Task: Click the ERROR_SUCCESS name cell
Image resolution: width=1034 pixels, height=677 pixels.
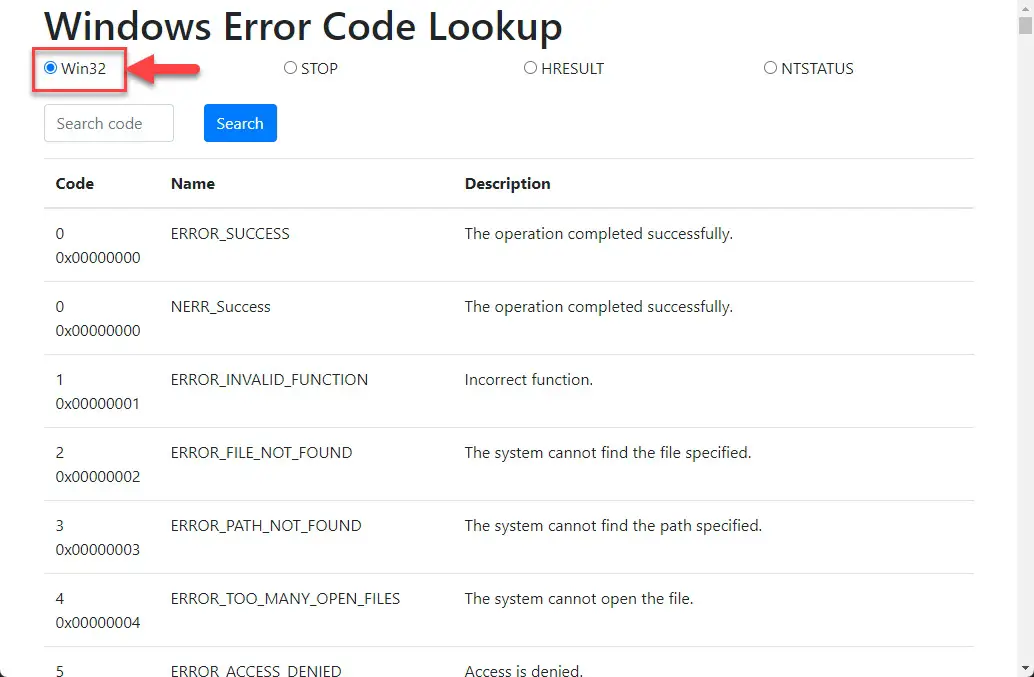Action: coord(230,234)
